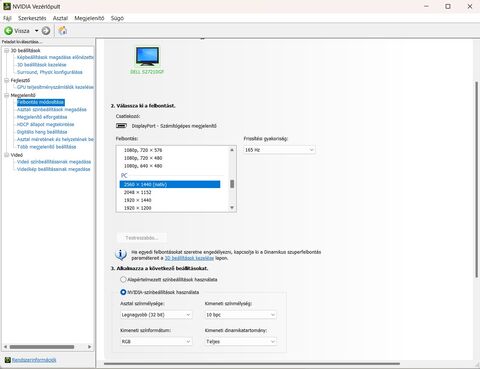The width and height of the screenshot is (480, 369).
Task: Collapse the Fejlesztő tree node
Action: pos(6,80)
